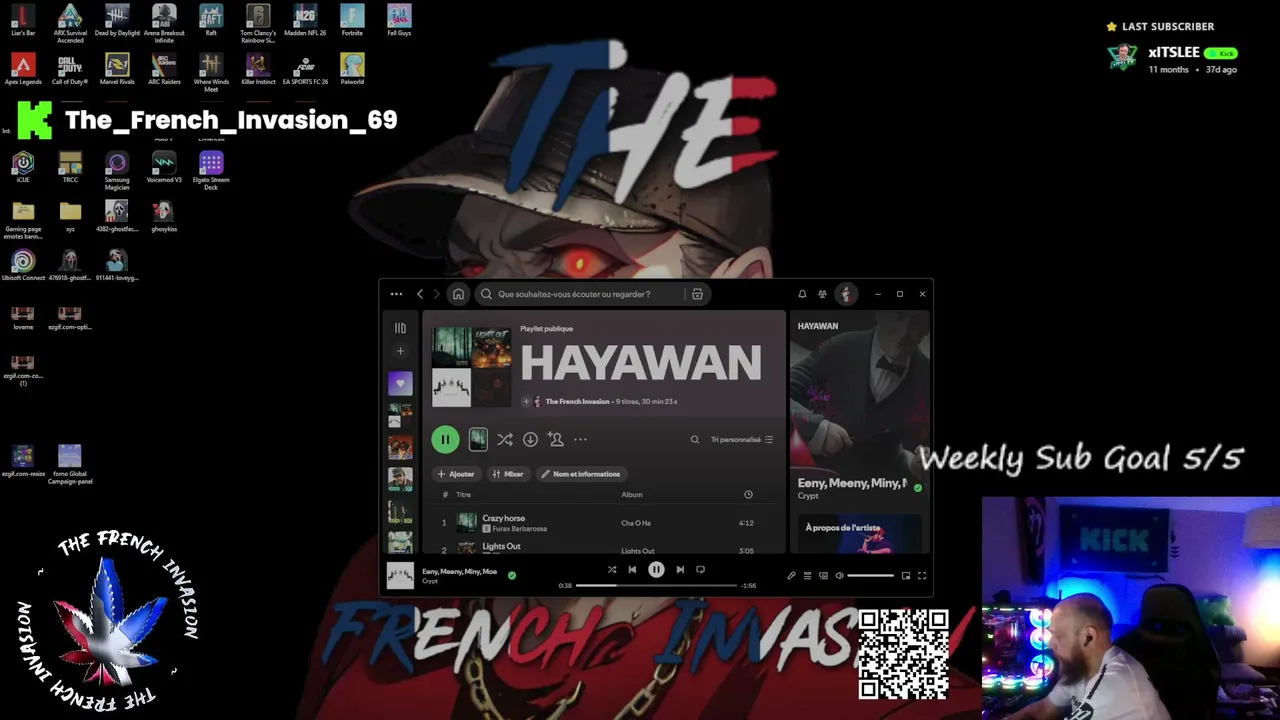
Task: Select the Dead by Daylight desktop shortcut
Action: point(117,20)
